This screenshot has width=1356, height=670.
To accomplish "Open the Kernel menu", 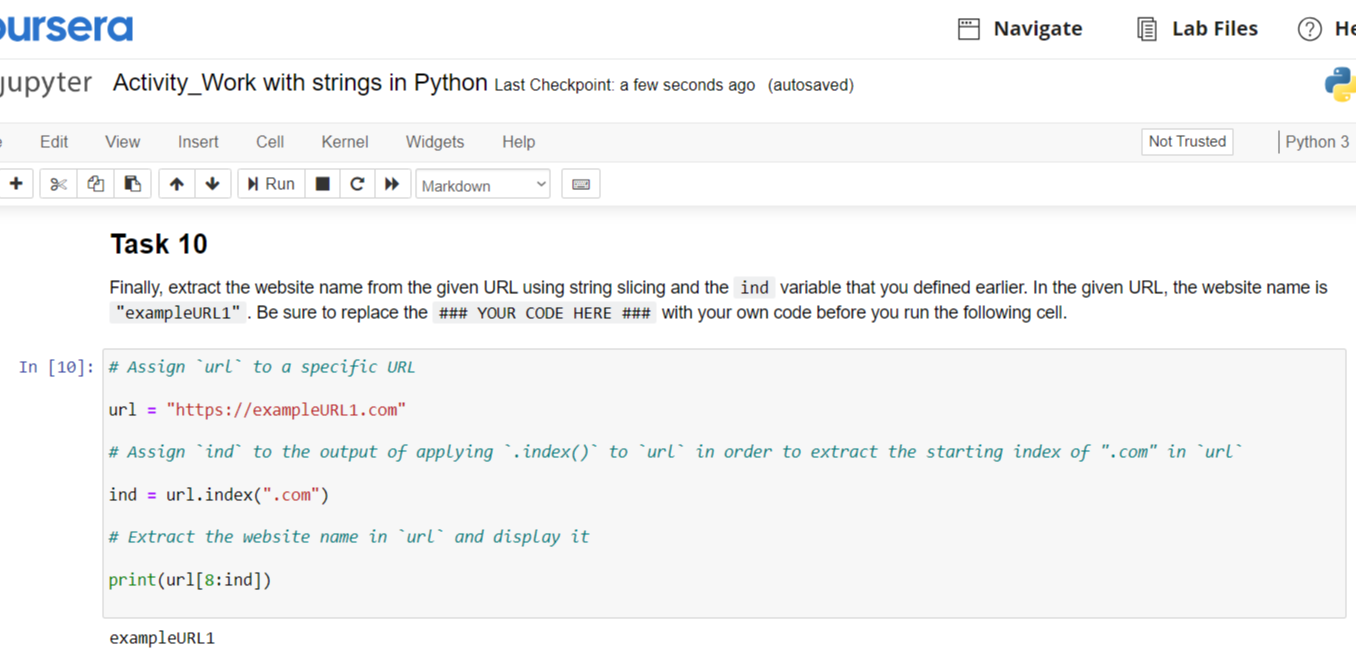I will (345, 142).
